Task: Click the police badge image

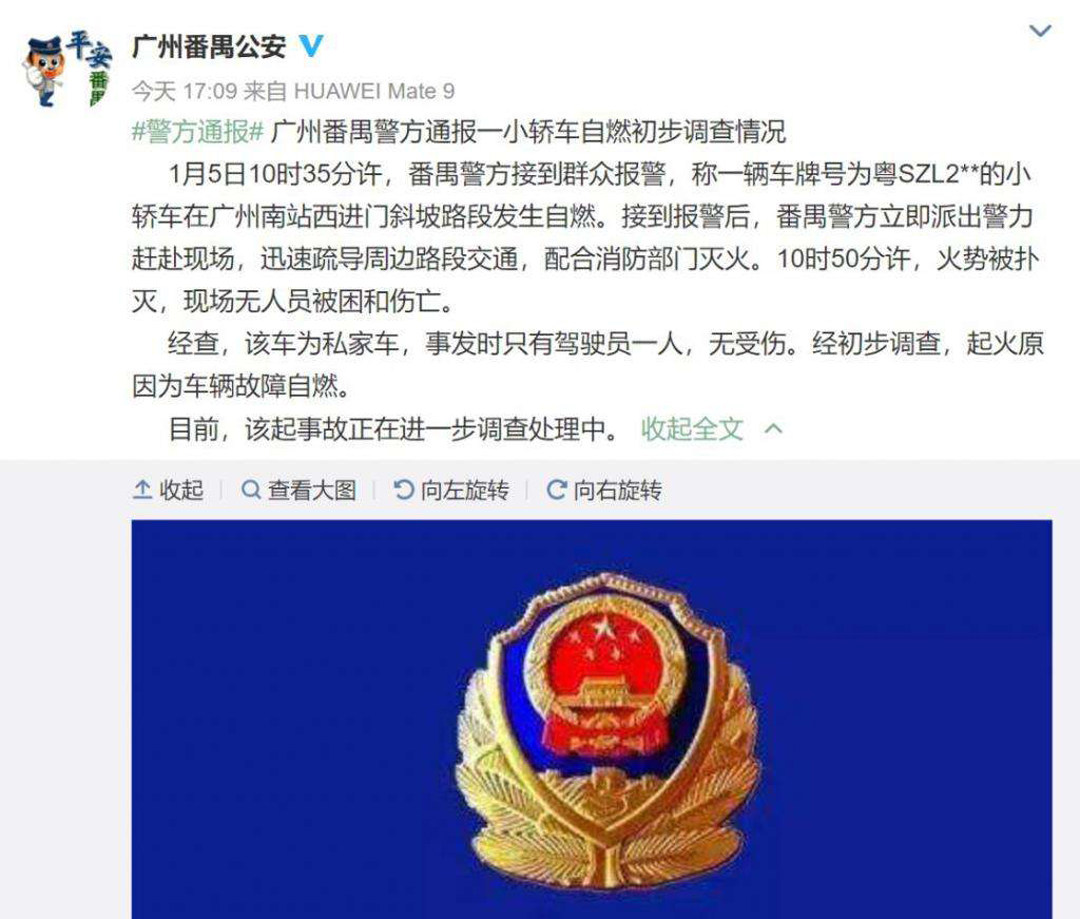Action: pyautogui.click(x=592, y=719)
